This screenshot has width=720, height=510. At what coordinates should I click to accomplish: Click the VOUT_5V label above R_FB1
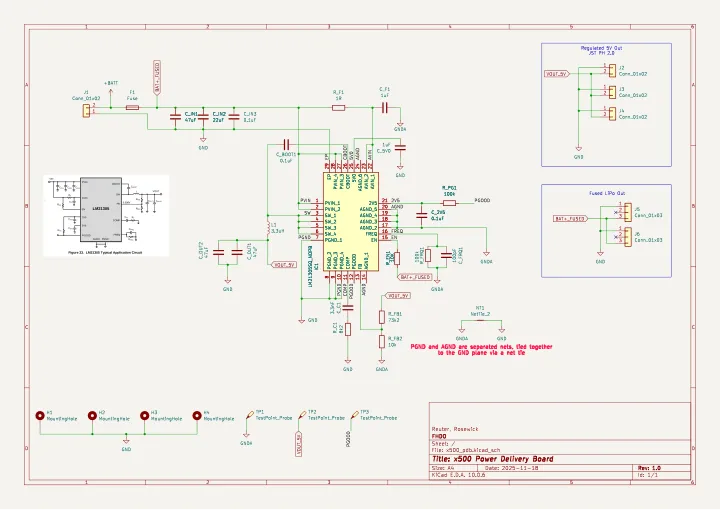pyautogui.click(x=397, y=296)
